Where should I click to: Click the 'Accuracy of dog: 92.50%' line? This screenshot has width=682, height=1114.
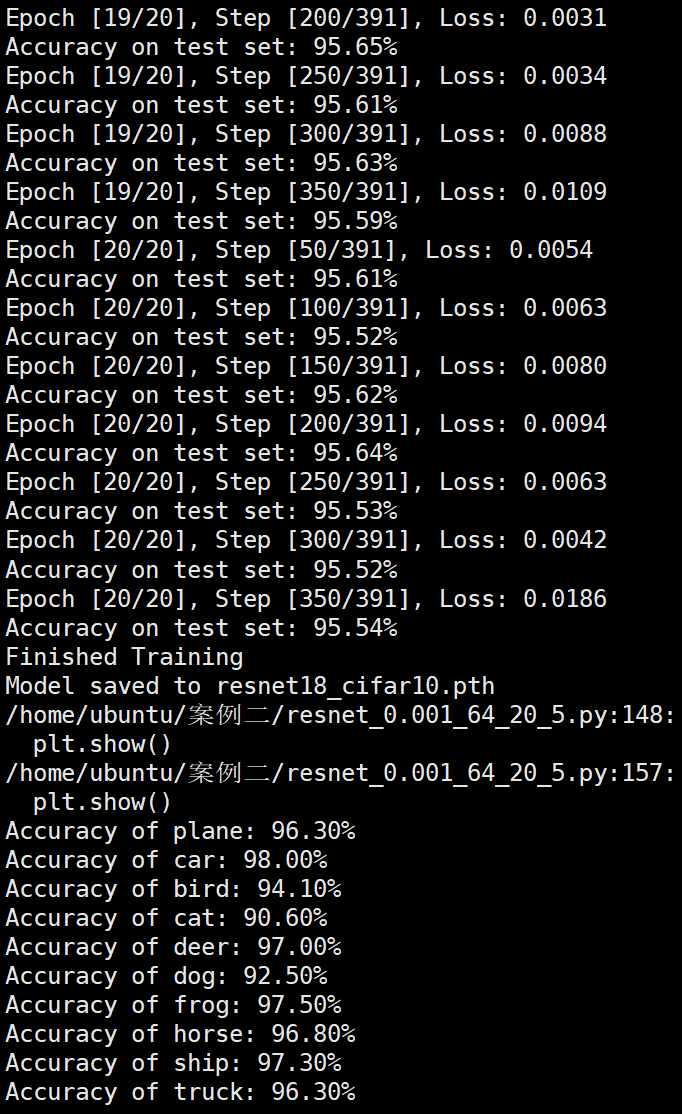(166, 976)
